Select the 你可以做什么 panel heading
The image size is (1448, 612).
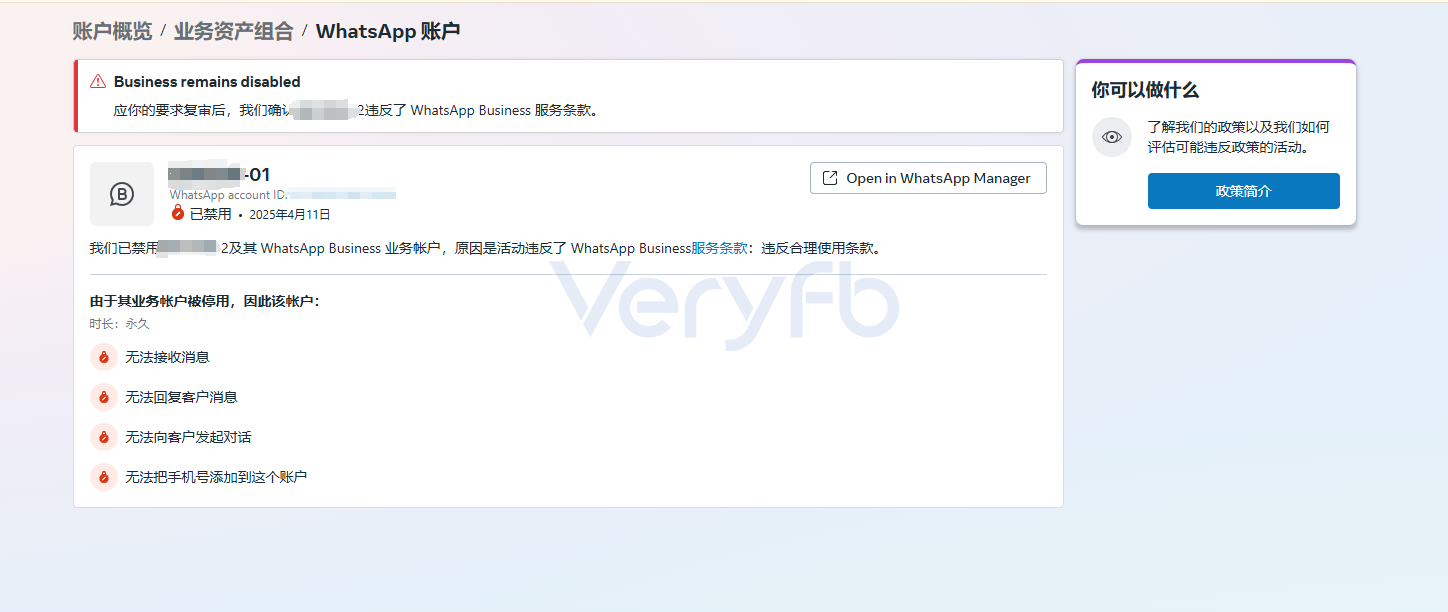pyautogui.click(x=1145, y=90)
